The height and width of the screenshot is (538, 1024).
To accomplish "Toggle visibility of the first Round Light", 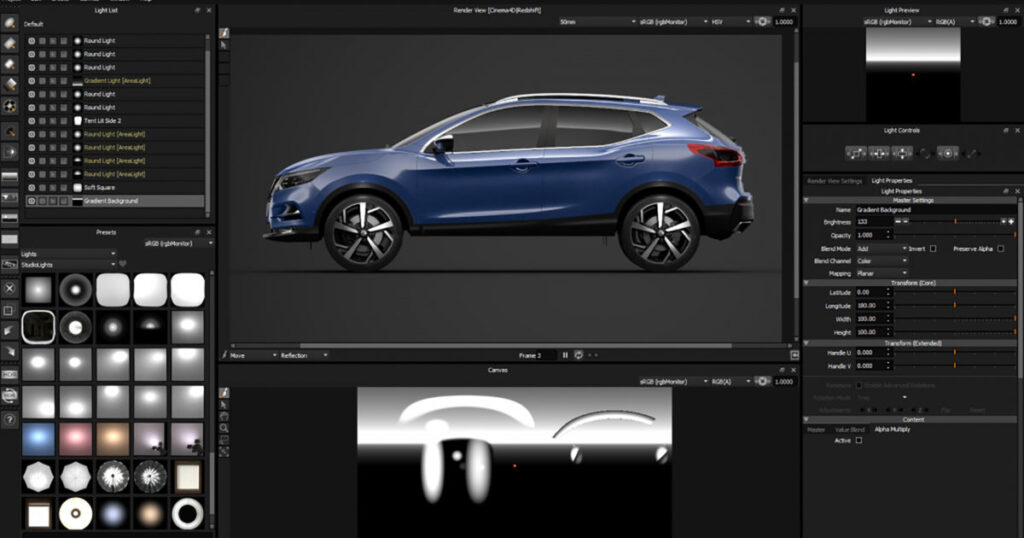I will click(x=31, y=40).
